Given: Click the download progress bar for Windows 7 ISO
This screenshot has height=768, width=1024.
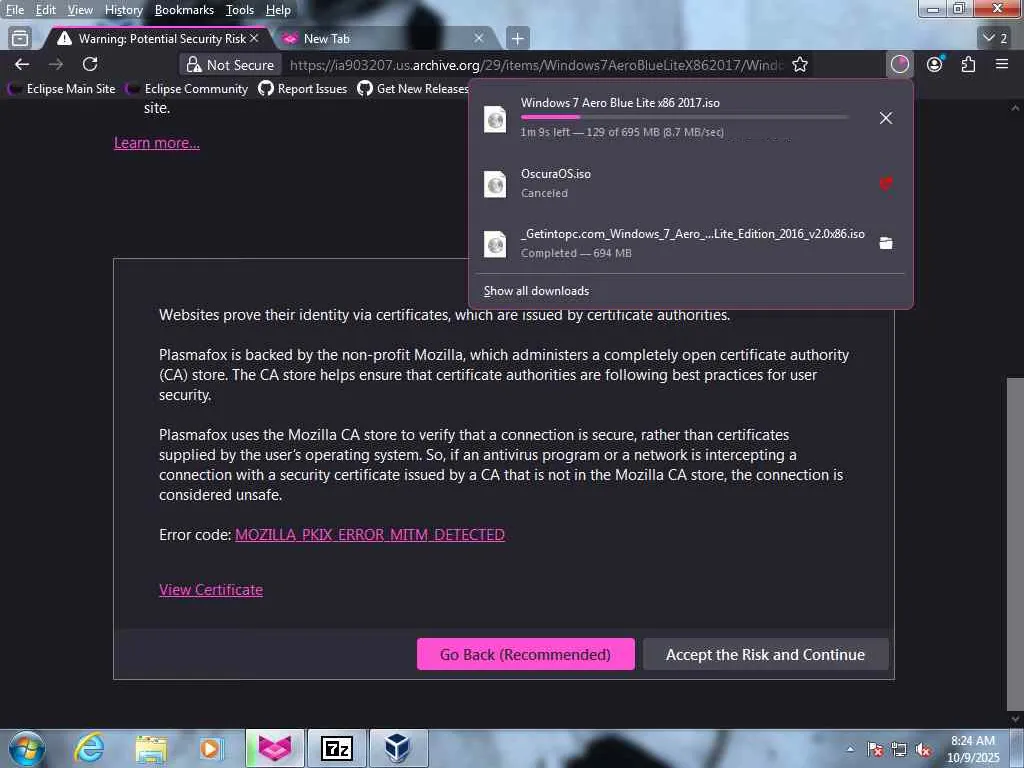Looking at the screenshot, I should [x=684, y=117].
